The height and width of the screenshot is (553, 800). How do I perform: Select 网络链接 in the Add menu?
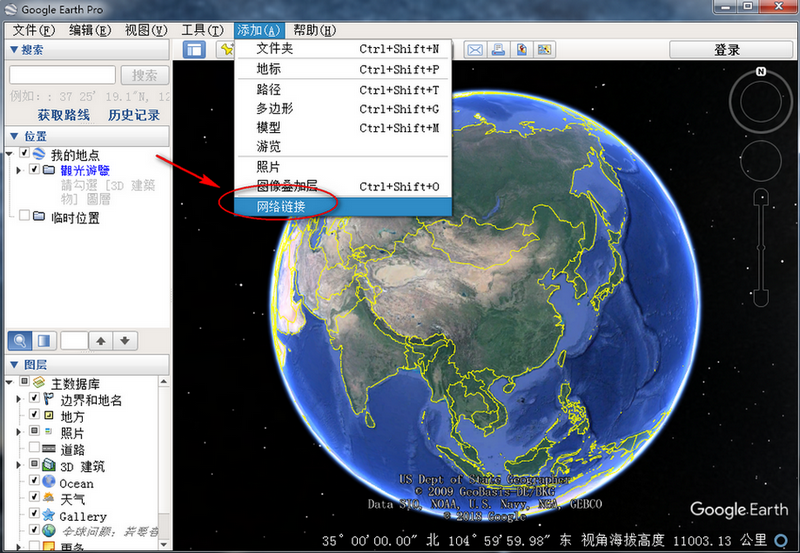click(x=282, y=206)
